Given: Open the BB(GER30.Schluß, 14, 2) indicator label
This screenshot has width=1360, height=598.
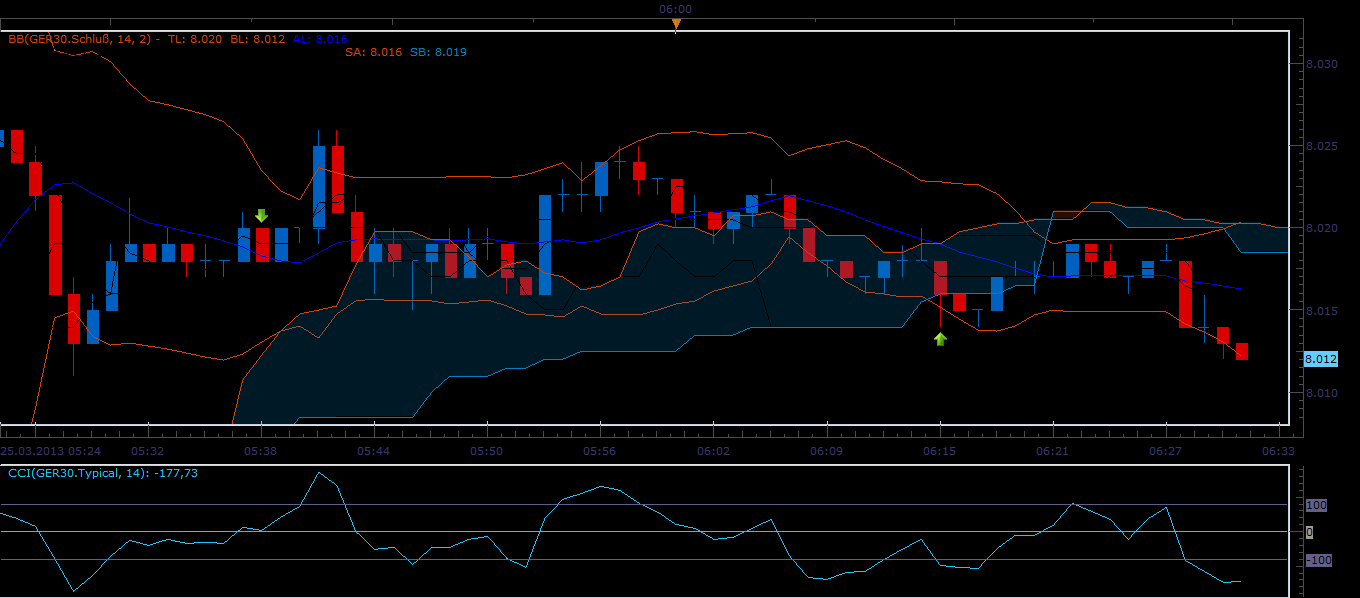Looking at the screenshot, I should pos(81,39).
